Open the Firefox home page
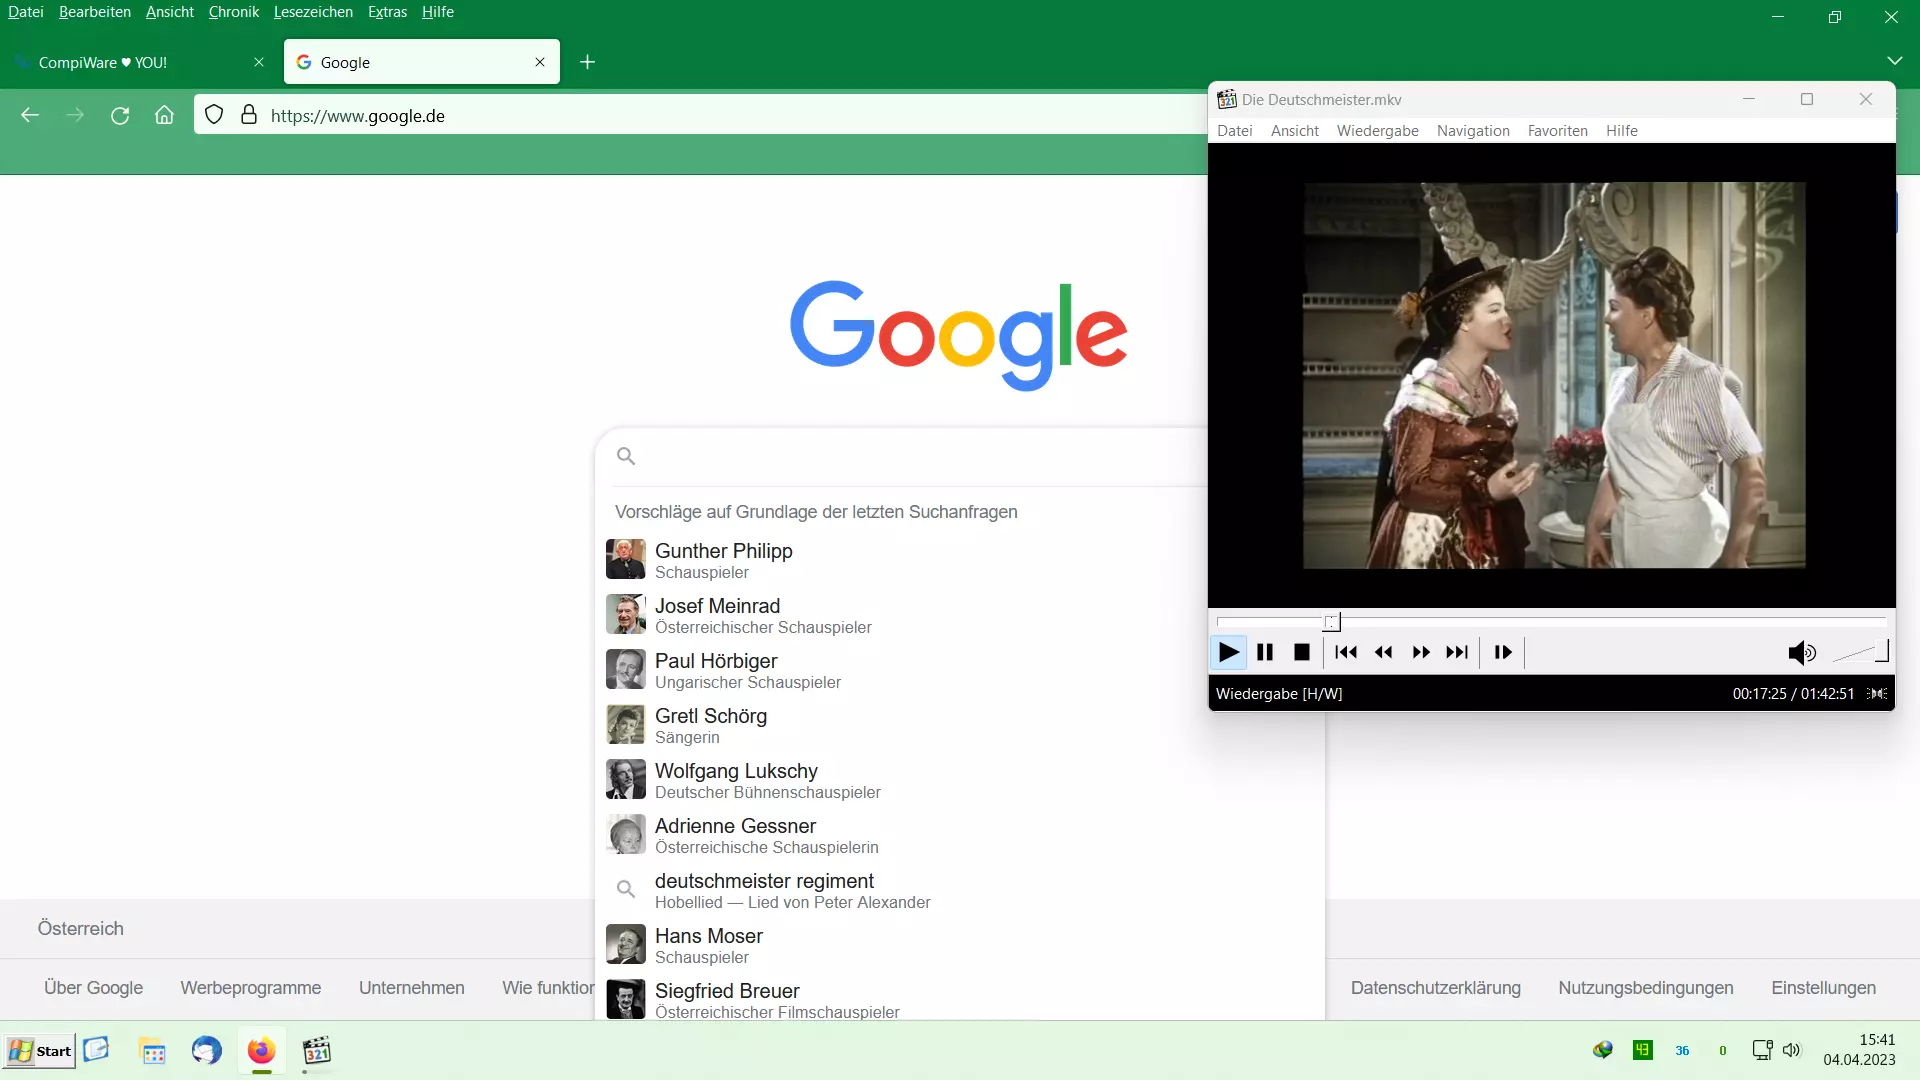The width and height of the screenshot is (1920, 1080). pyautogui.click(x=164, y=115)
